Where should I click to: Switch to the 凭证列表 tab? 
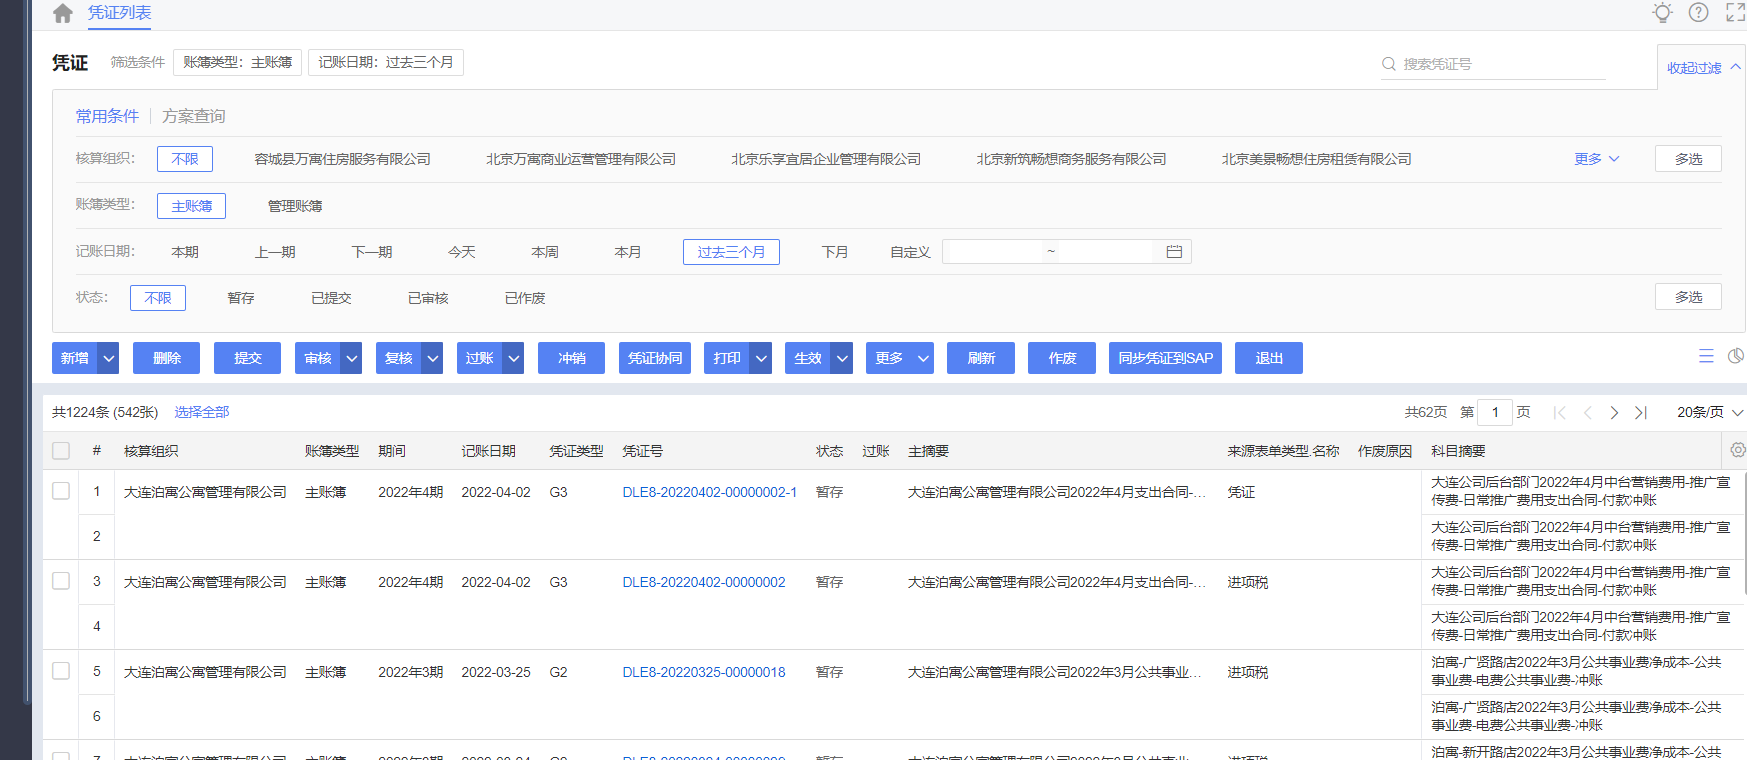[x=119, y=13]
